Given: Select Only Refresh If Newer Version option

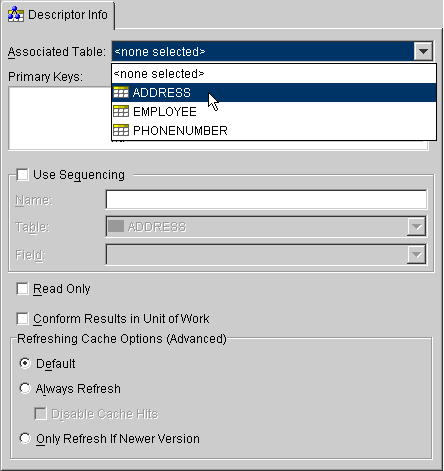Looking at the screenshot, I should [x=25, y=438].
